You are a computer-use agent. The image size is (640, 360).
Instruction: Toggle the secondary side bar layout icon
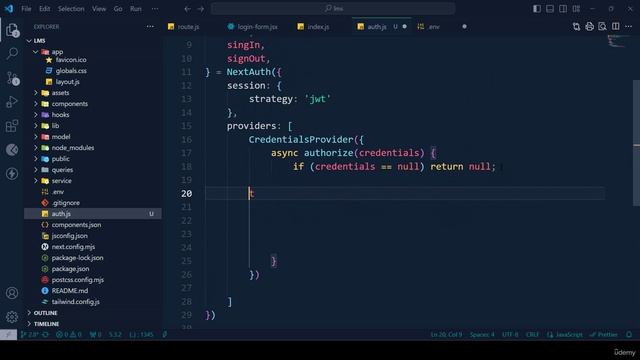pyautogui.click(x=563, y=9)
